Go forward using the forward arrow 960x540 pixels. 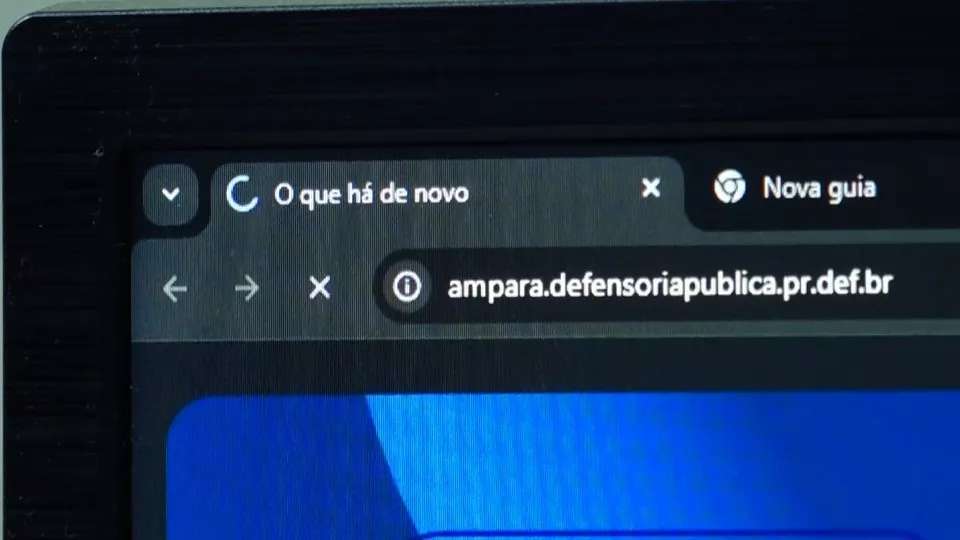pos(247,288)
